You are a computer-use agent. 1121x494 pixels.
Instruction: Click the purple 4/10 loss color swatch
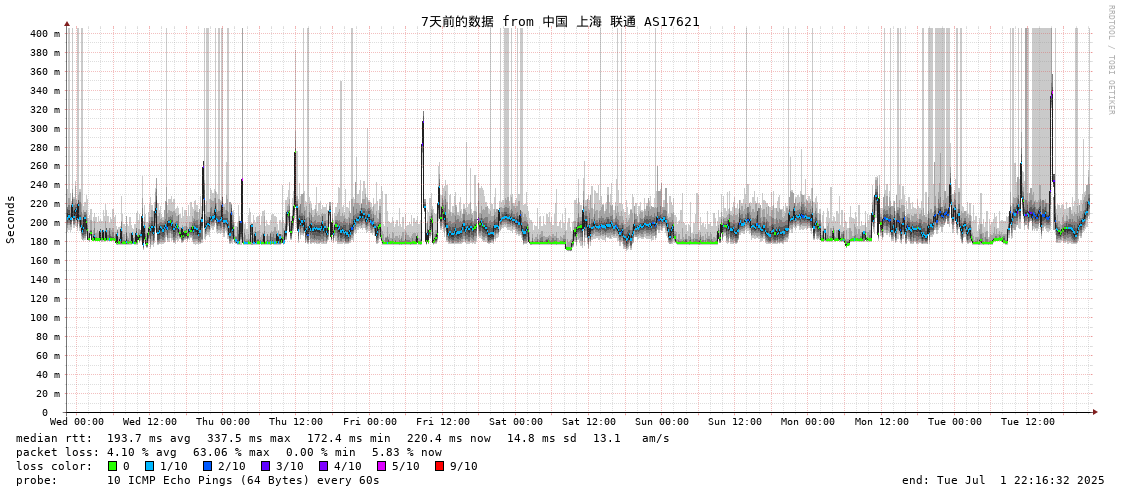323,466
